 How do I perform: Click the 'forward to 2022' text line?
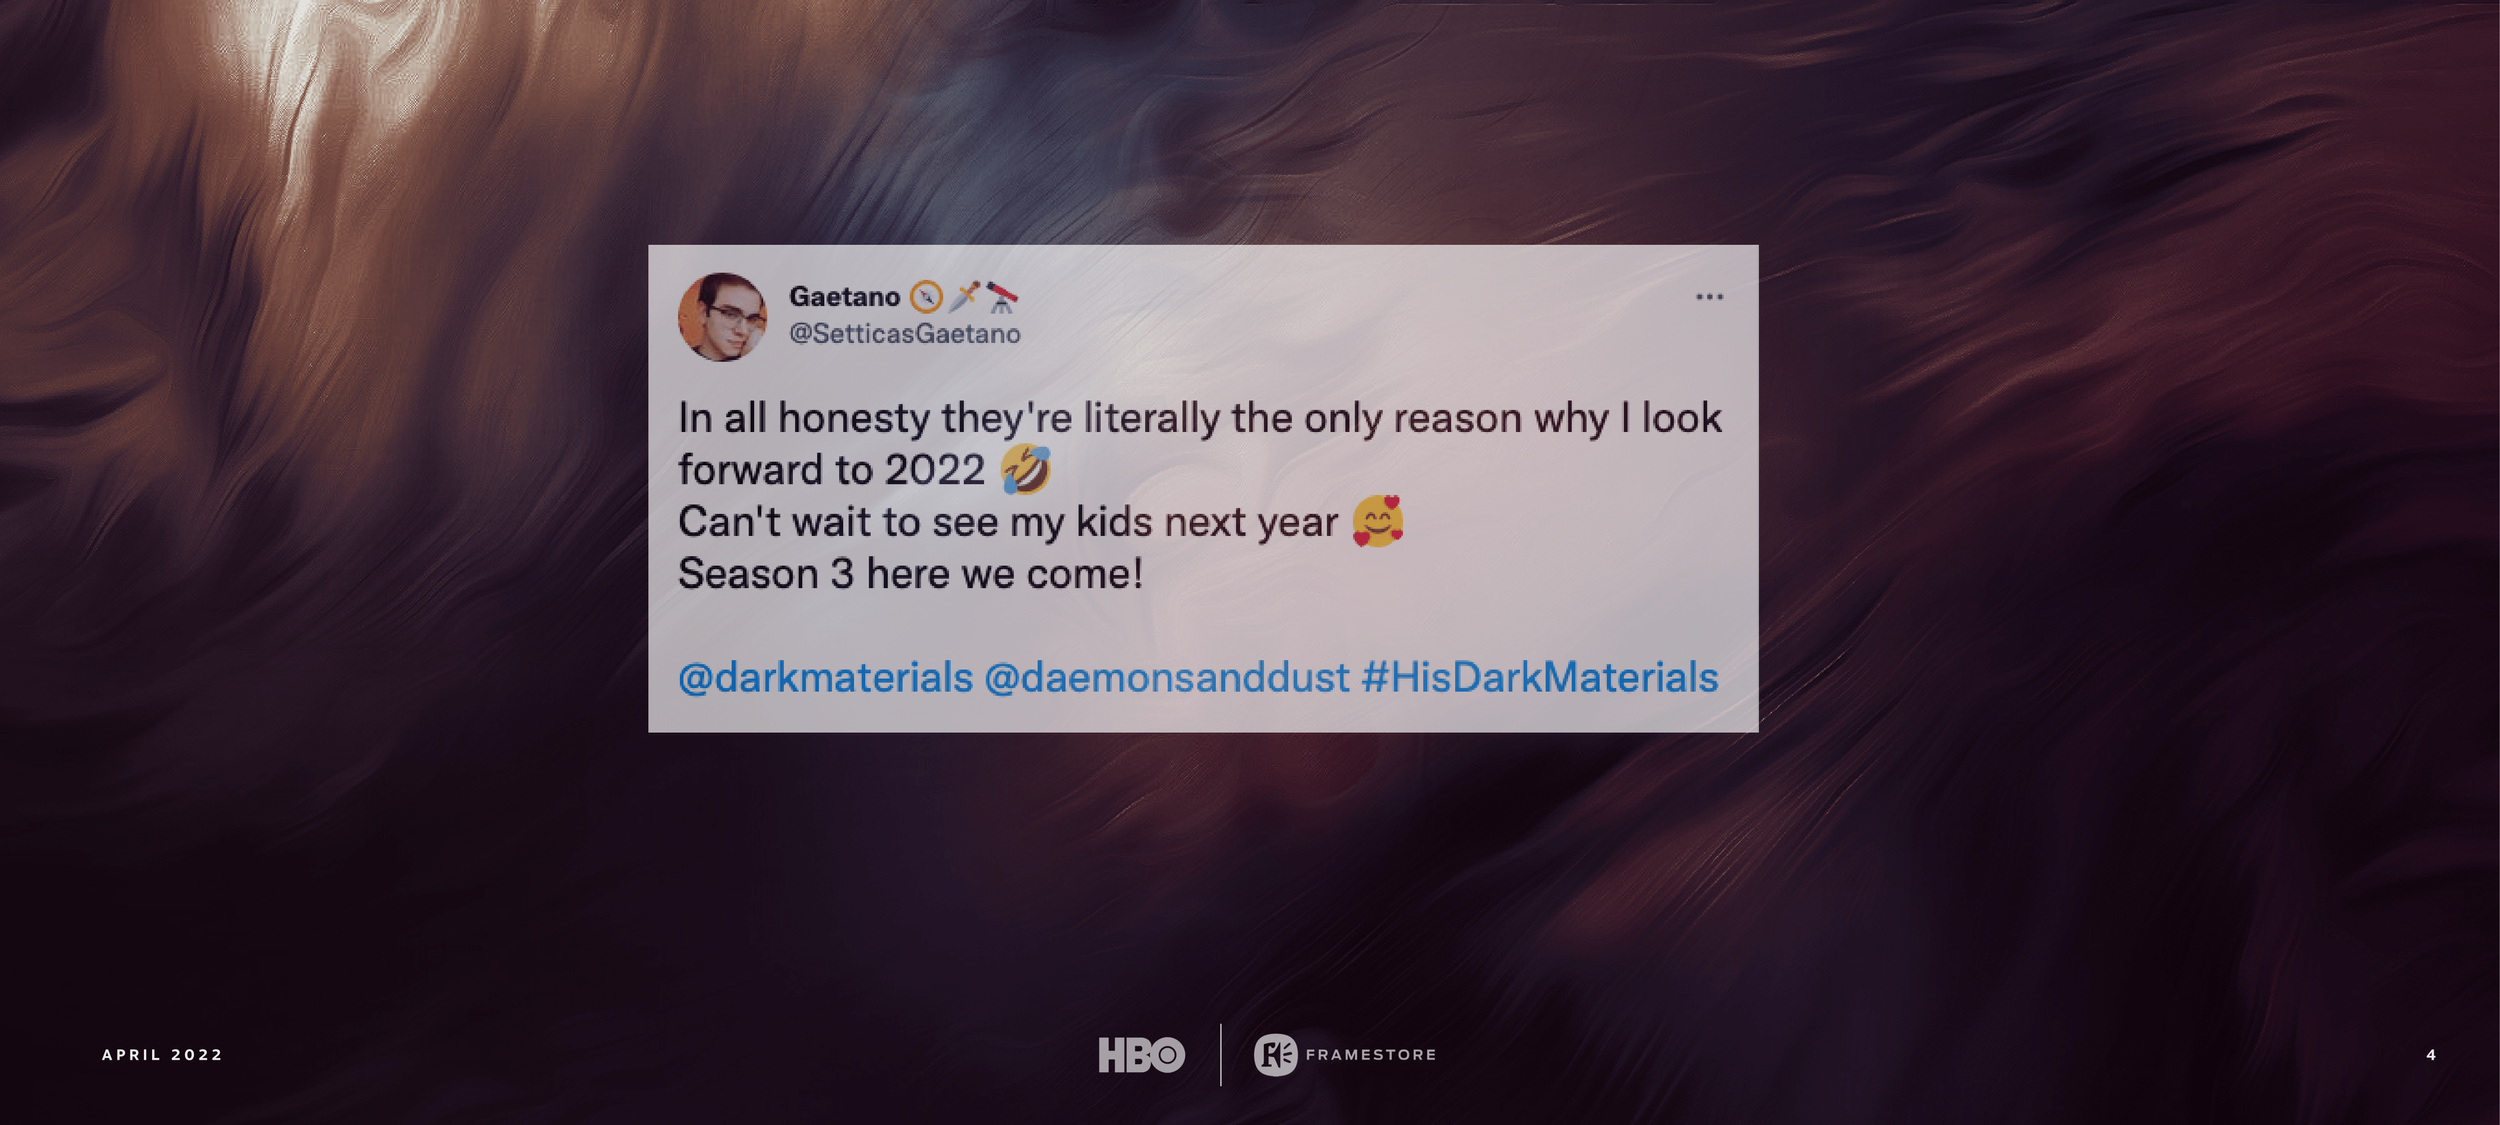(x=831, y=470)
